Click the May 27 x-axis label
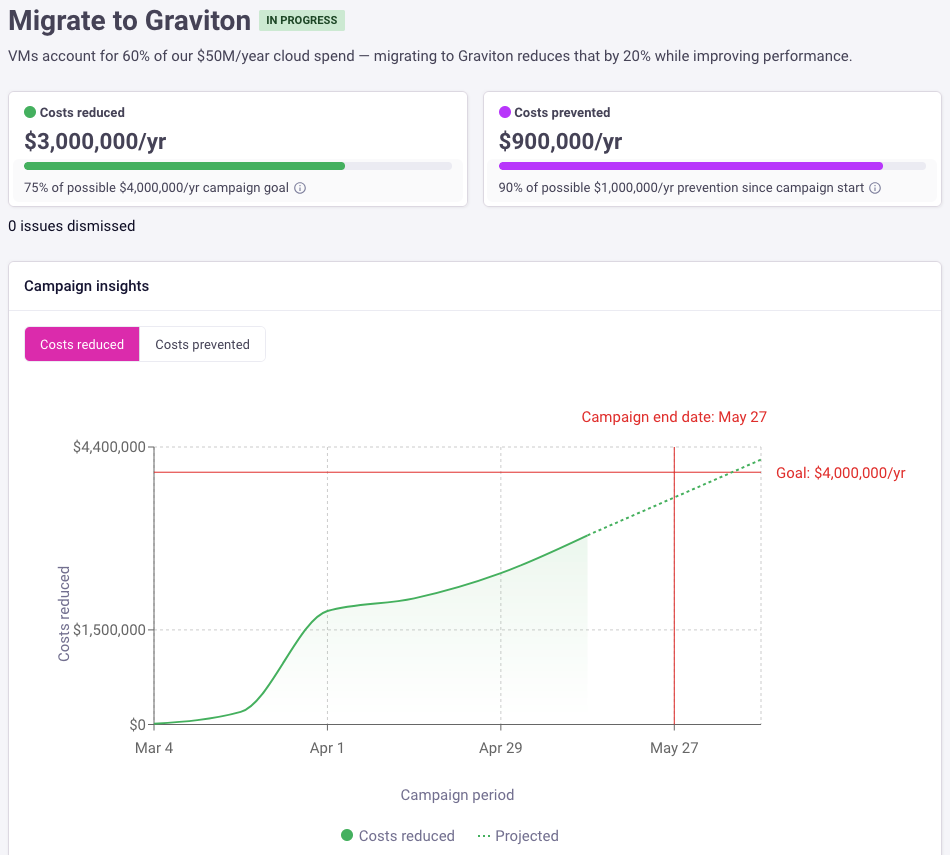 pyautogui.click(x=674, y=748)
